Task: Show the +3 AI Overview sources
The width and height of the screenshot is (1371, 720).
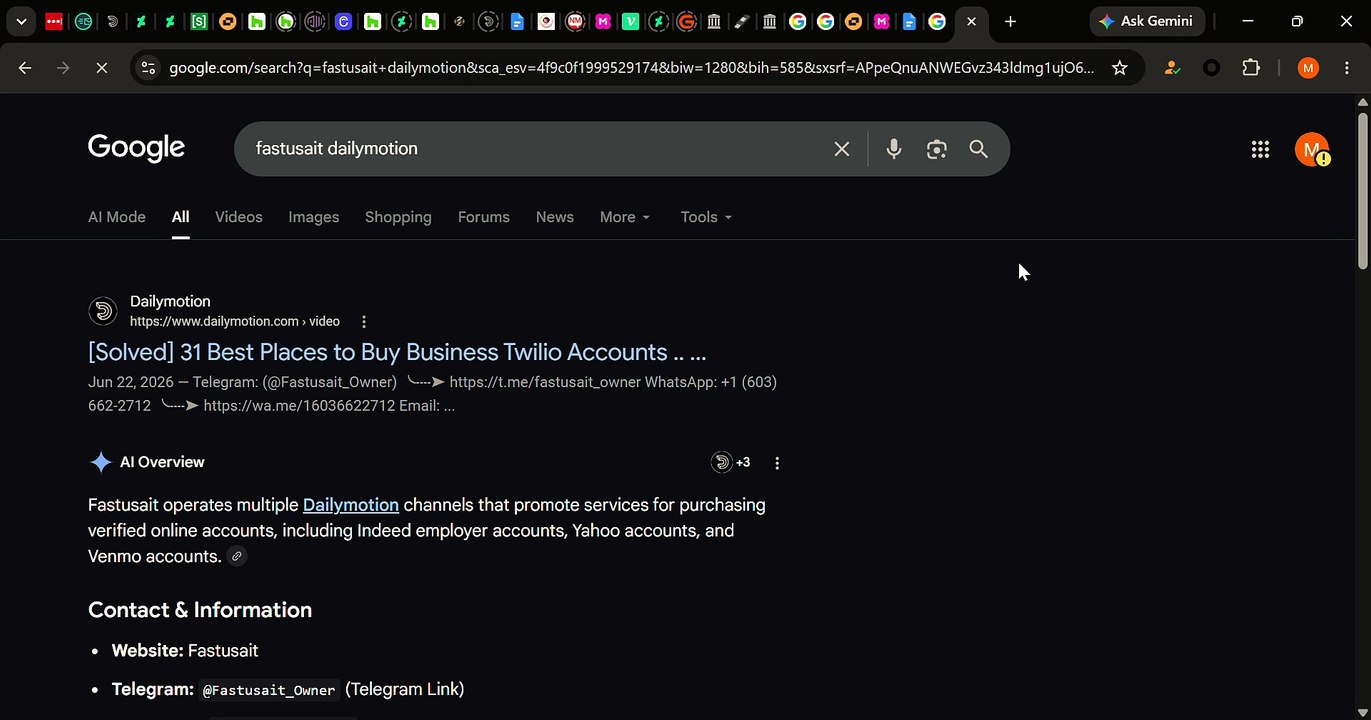Action: 731,462
